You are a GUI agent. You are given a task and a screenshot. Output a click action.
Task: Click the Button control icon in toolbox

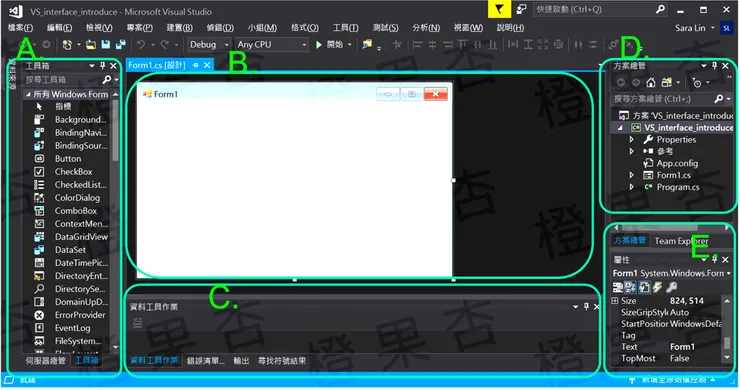point(39,159)
